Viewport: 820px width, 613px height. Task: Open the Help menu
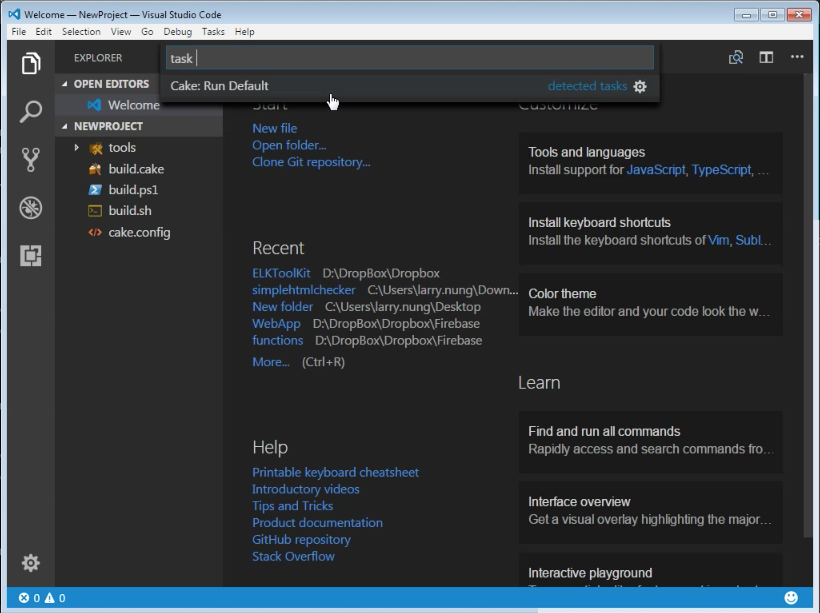245,32
